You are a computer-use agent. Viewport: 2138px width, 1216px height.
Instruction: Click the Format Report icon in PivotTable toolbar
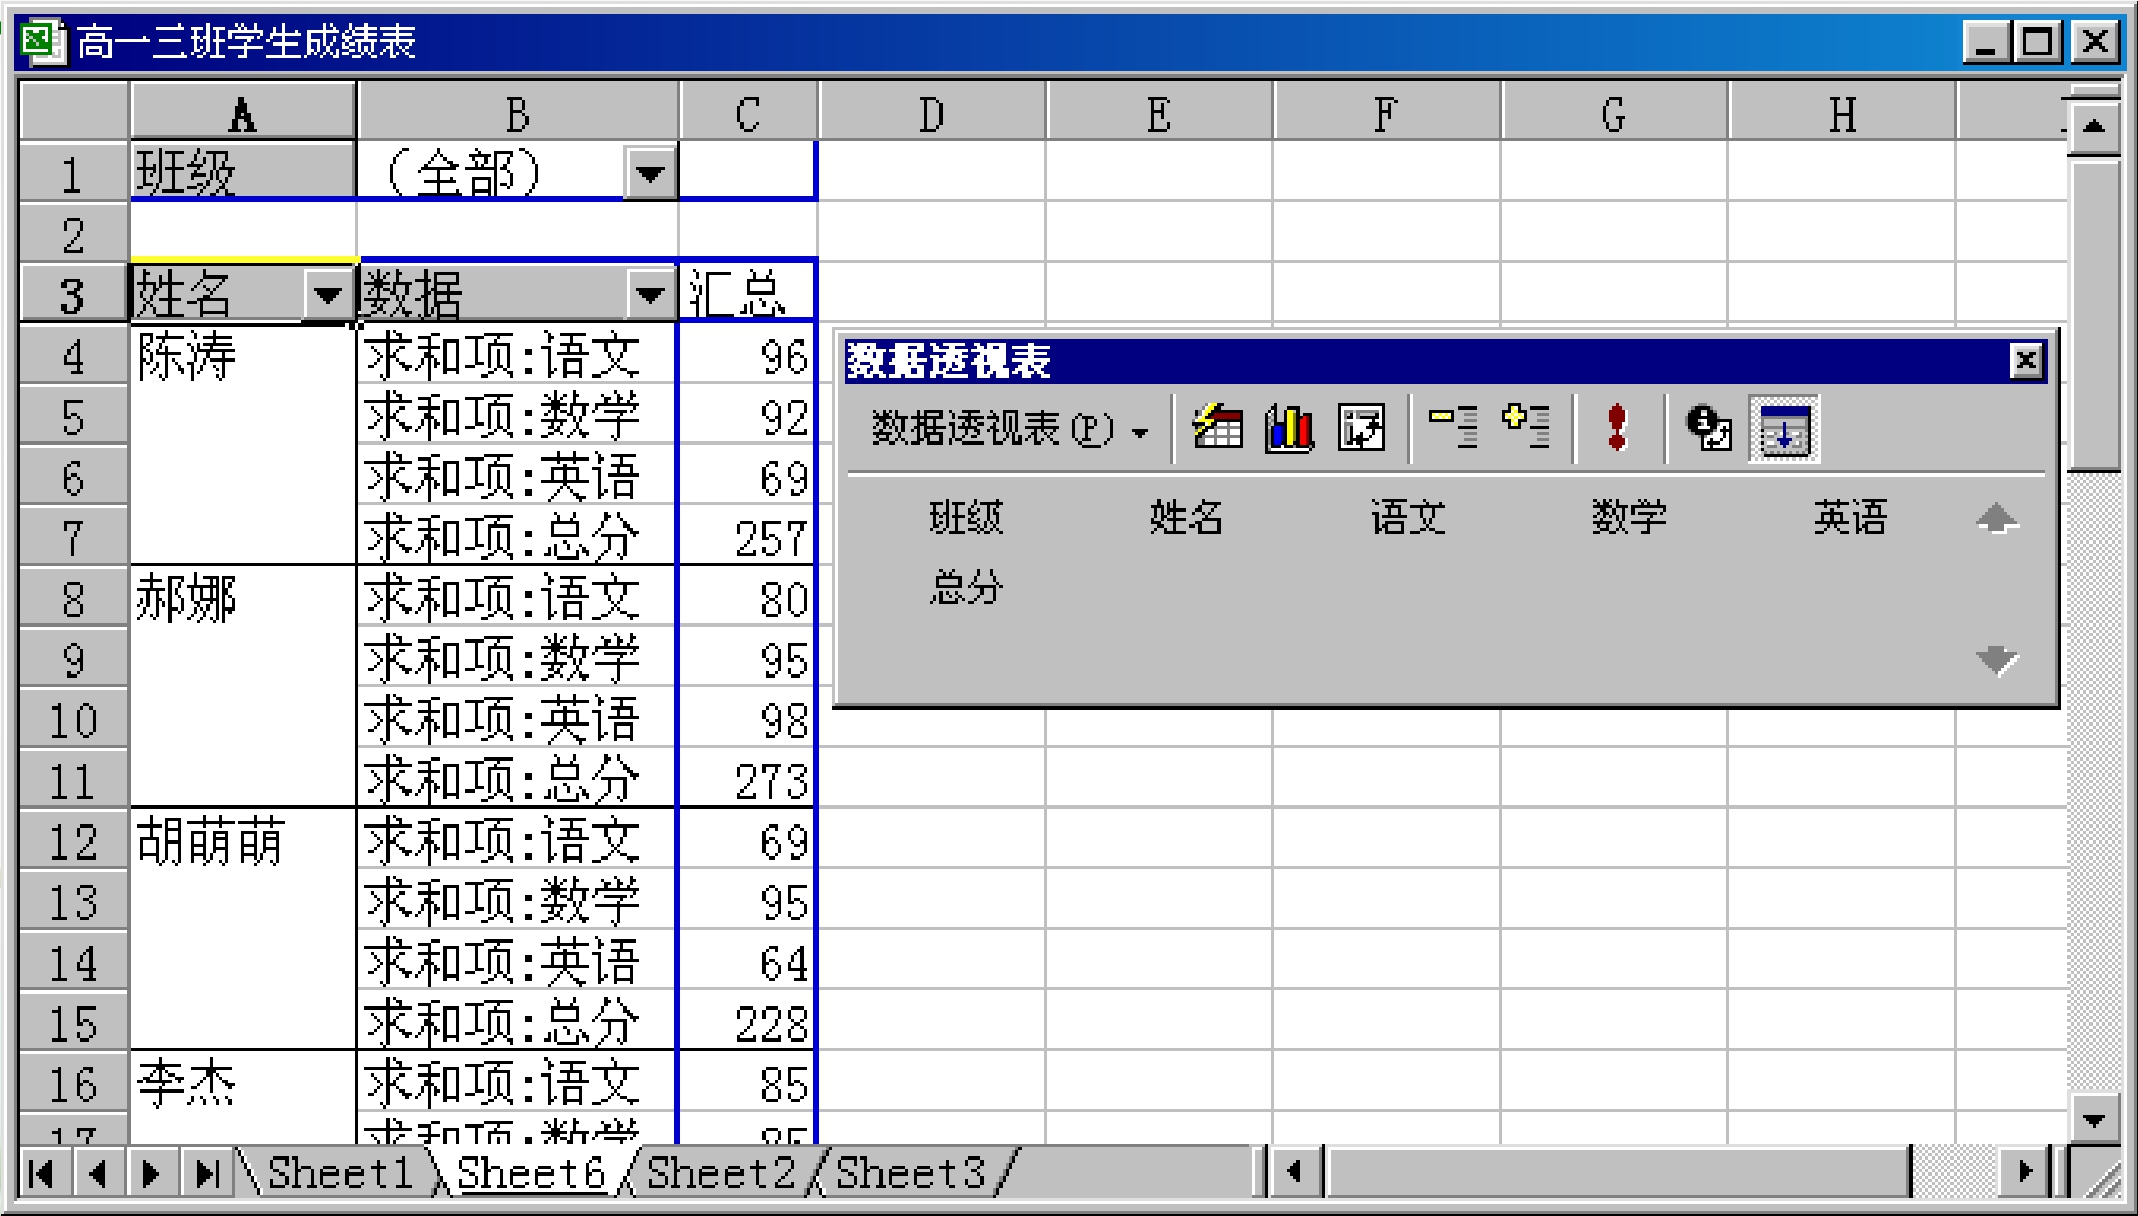click(1217, 429)
